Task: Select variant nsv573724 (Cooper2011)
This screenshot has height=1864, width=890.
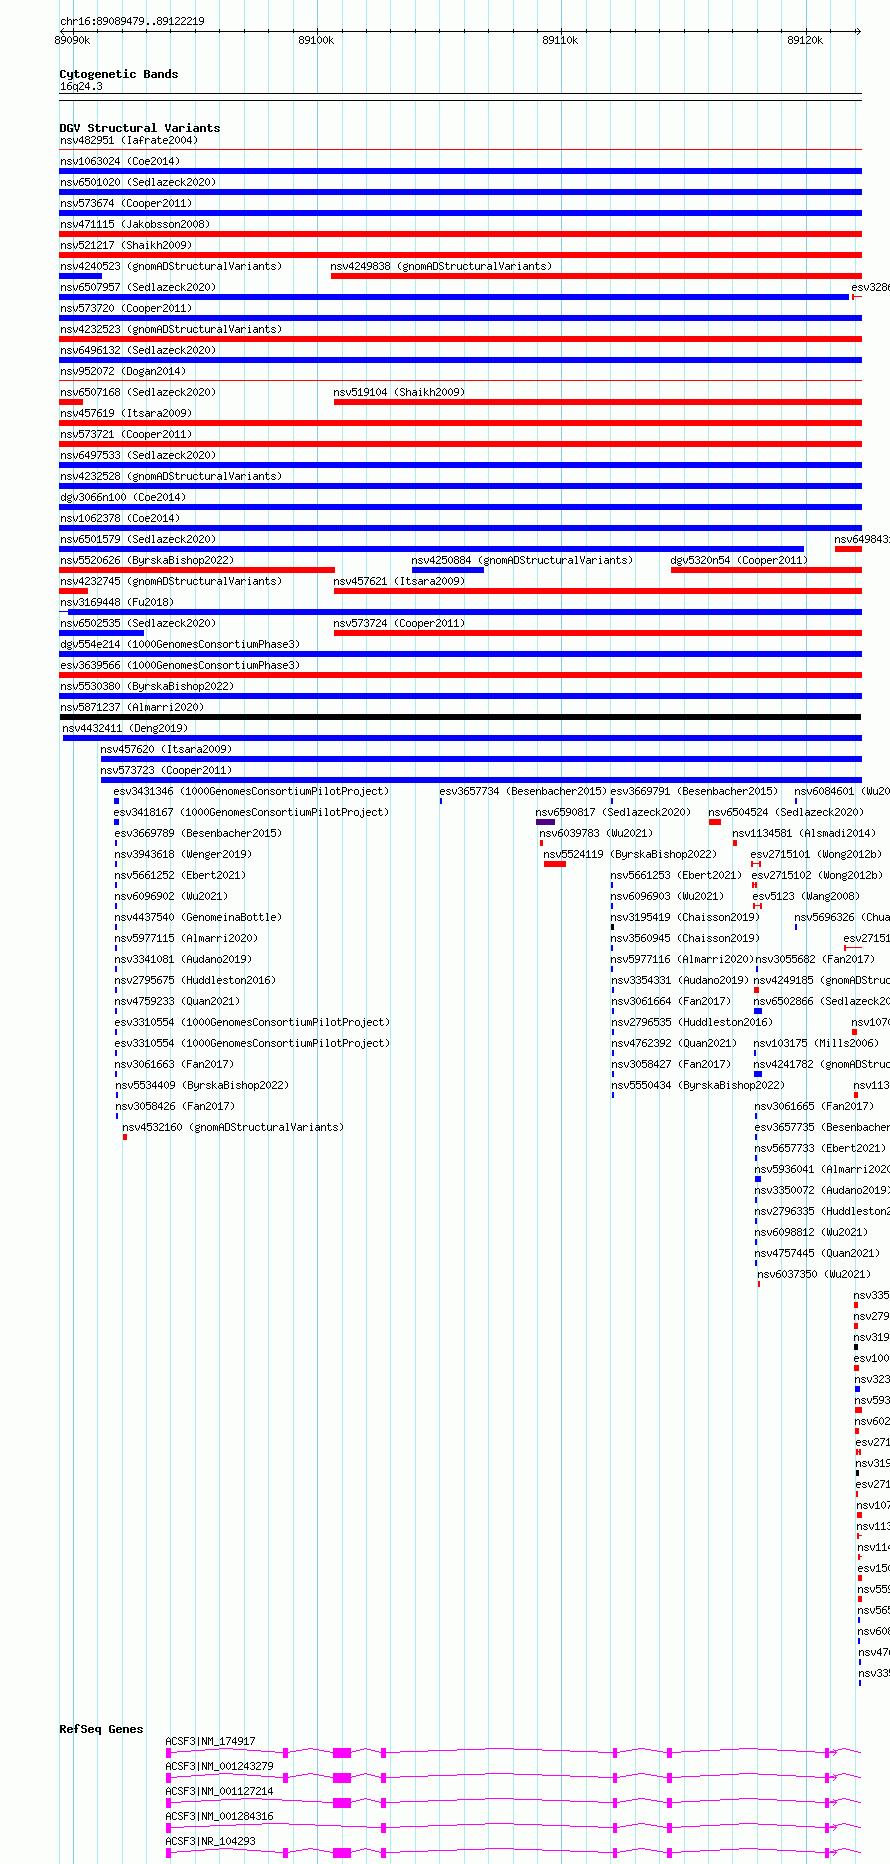Action: click(x=400, y=623)
